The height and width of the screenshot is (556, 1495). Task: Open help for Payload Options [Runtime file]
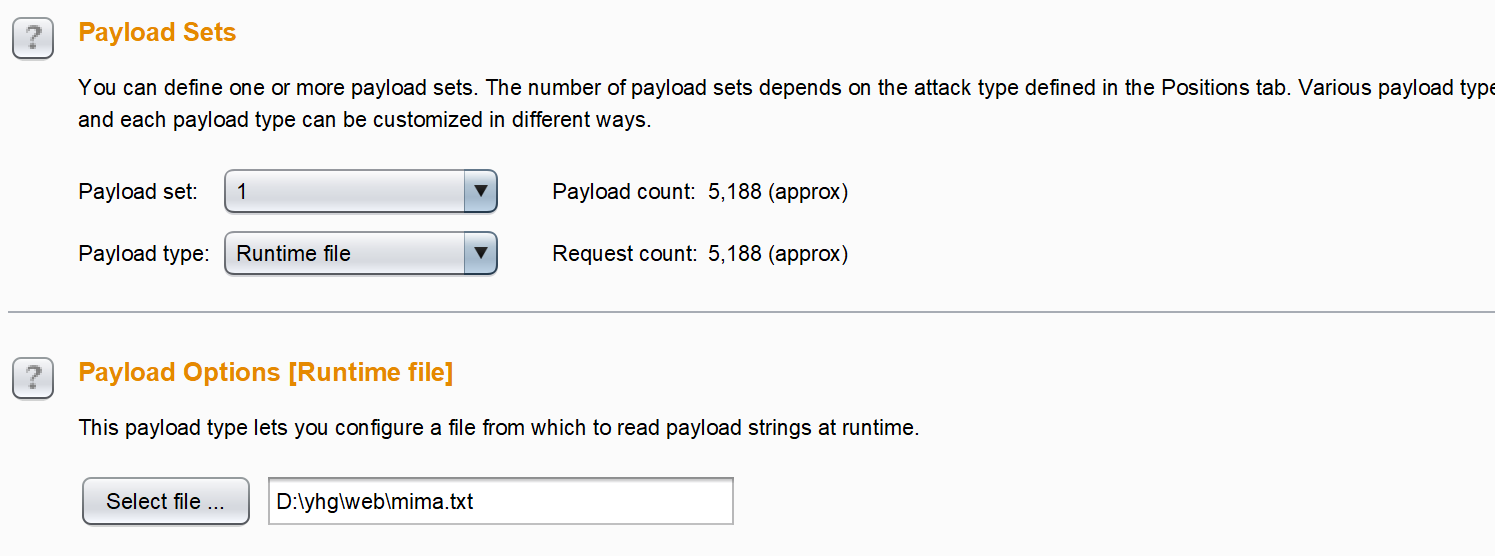[x=33, y=379]
